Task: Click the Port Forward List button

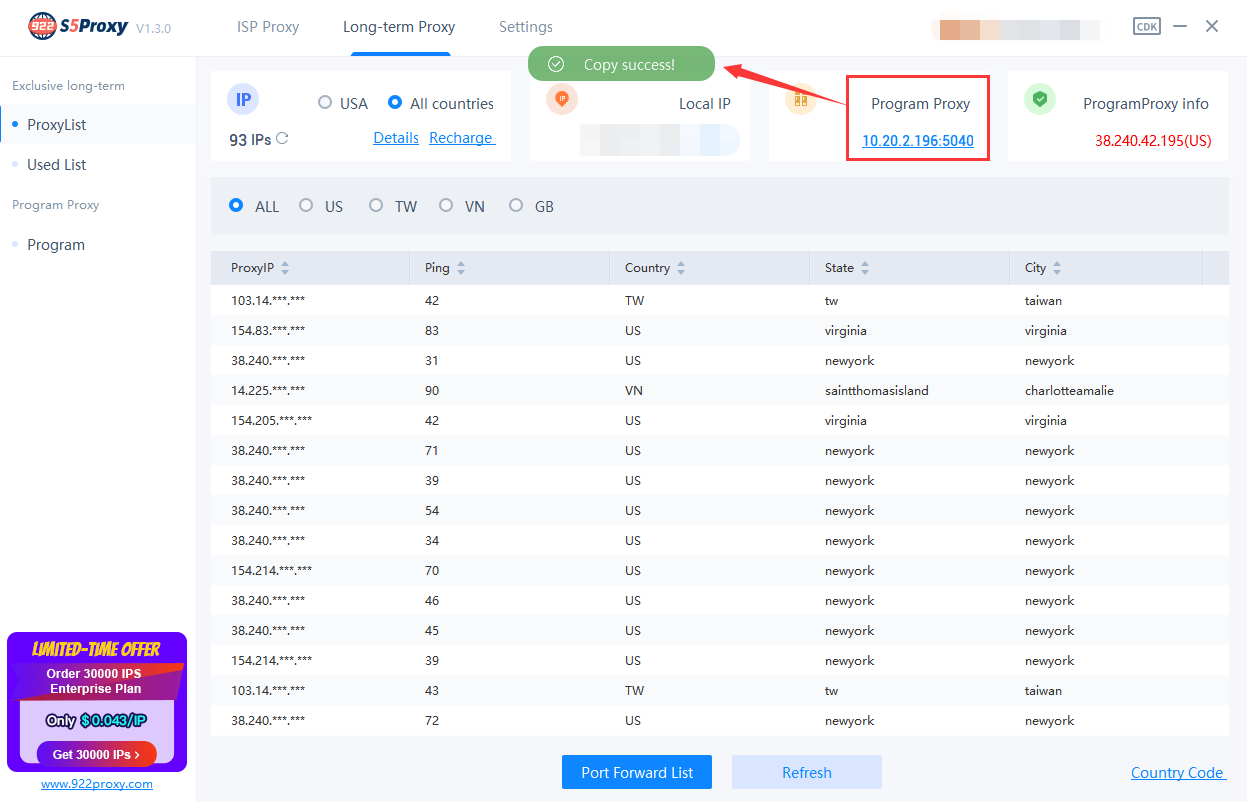Action: 637,772
